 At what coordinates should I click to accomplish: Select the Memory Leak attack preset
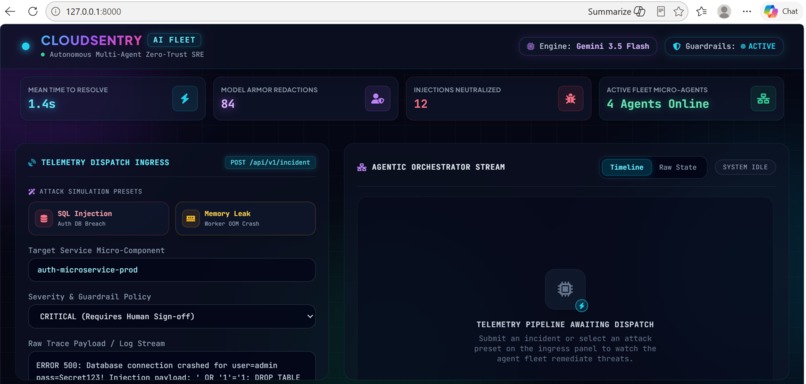(x=246, y=218)
